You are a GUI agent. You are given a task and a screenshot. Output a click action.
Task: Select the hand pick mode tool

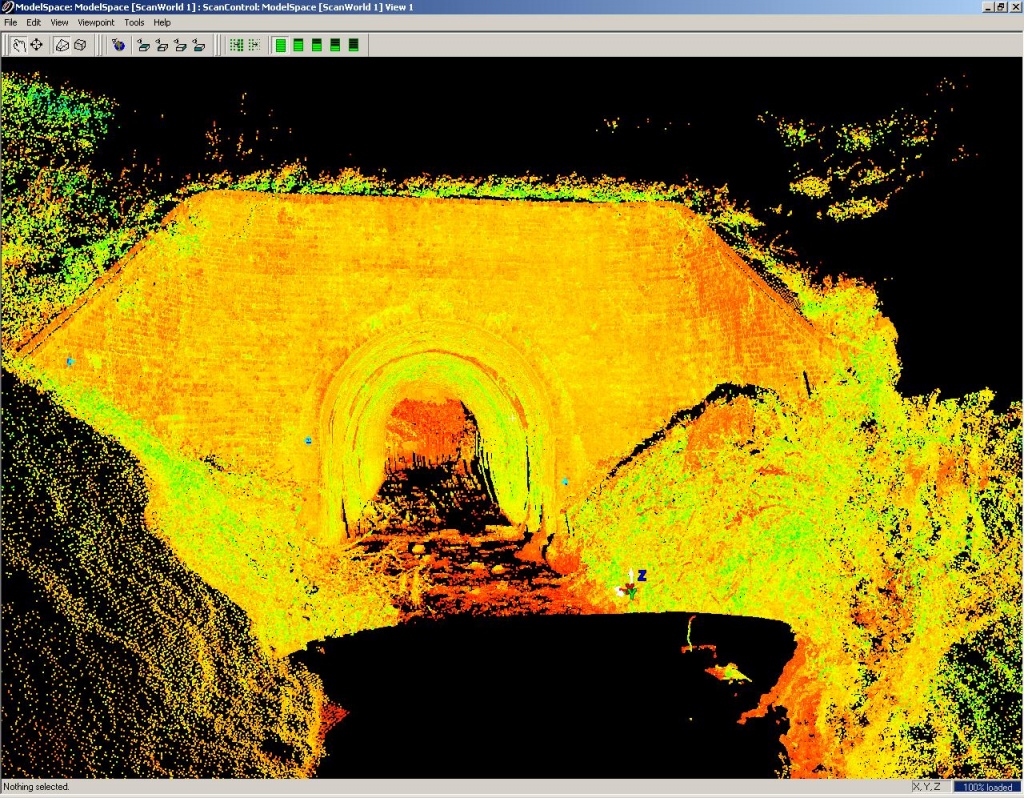(19, 44)
